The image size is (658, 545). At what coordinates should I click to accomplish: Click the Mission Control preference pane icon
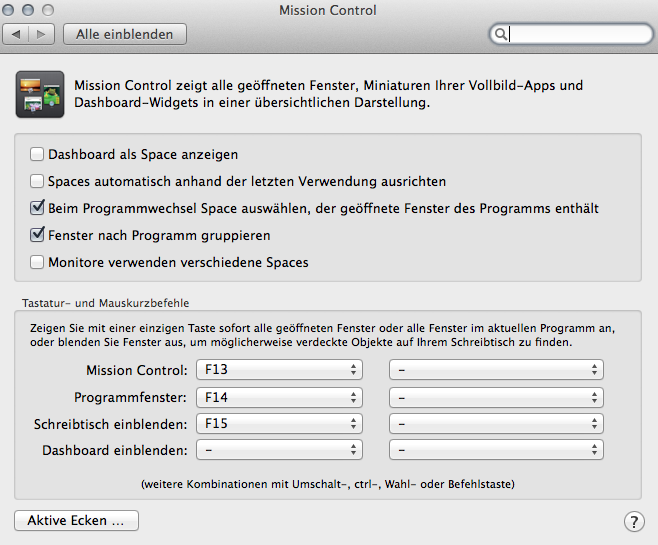(x=40, y=94)
